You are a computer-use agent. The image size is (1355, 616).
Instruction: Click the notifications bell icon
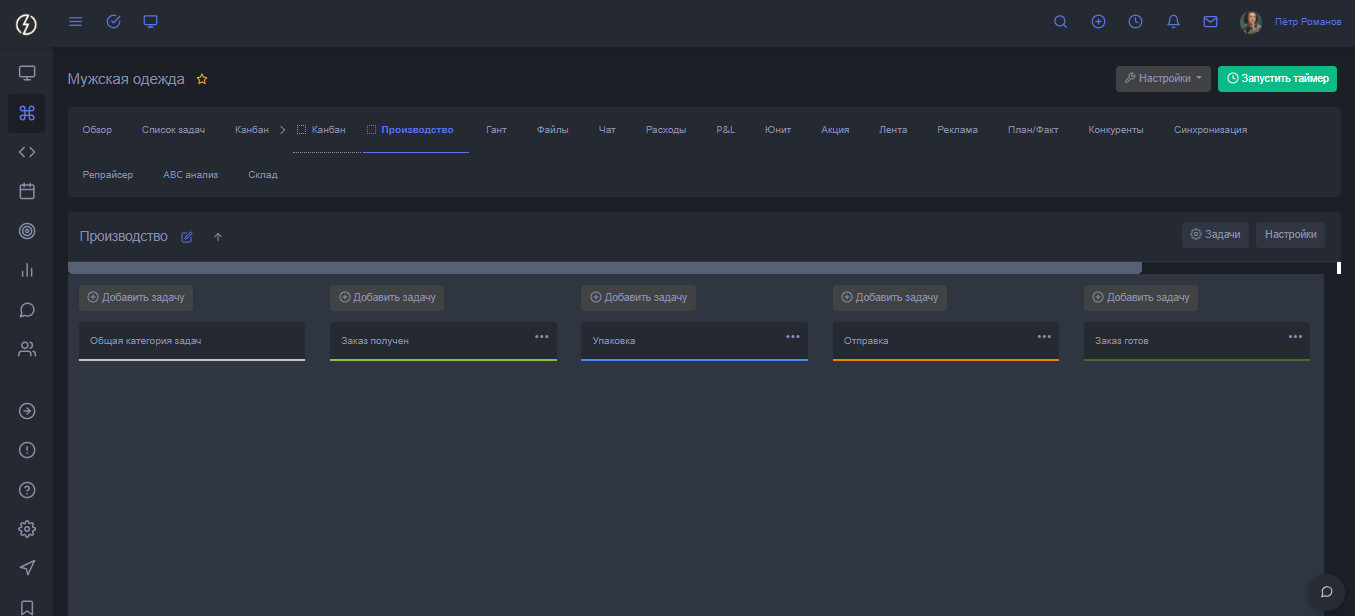tap(1173, 22)
